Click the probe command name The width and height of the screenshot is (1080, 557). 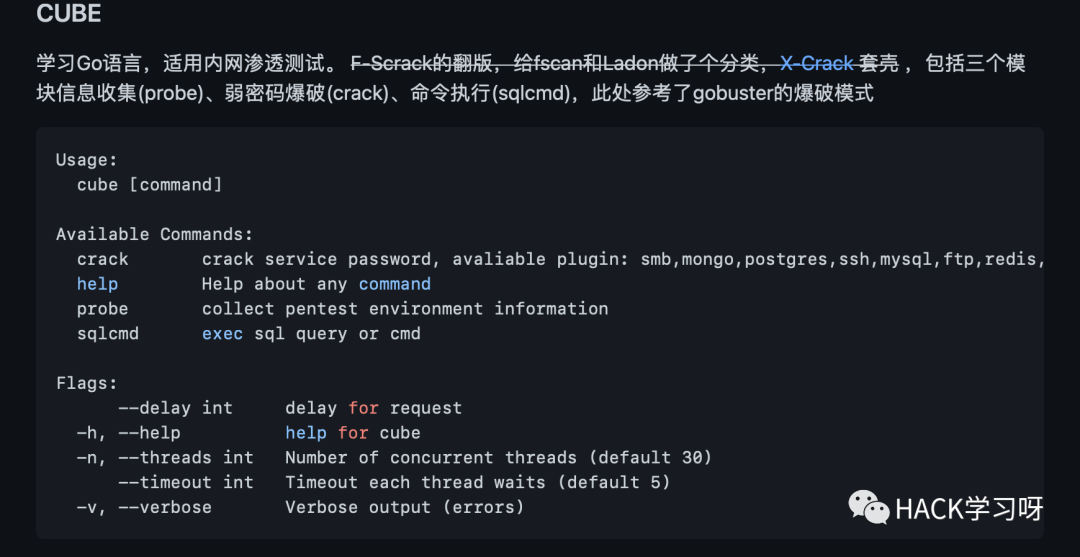coord(103,309)
